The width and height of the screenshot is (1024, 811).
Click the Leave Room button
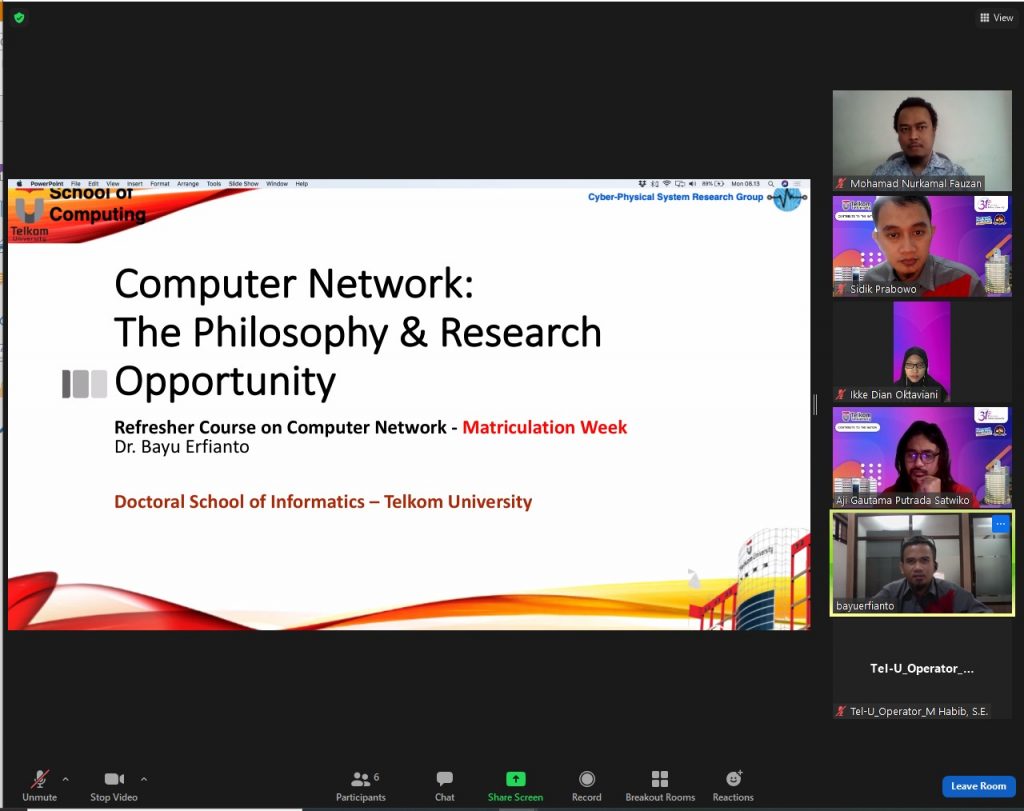pos(978,786)
